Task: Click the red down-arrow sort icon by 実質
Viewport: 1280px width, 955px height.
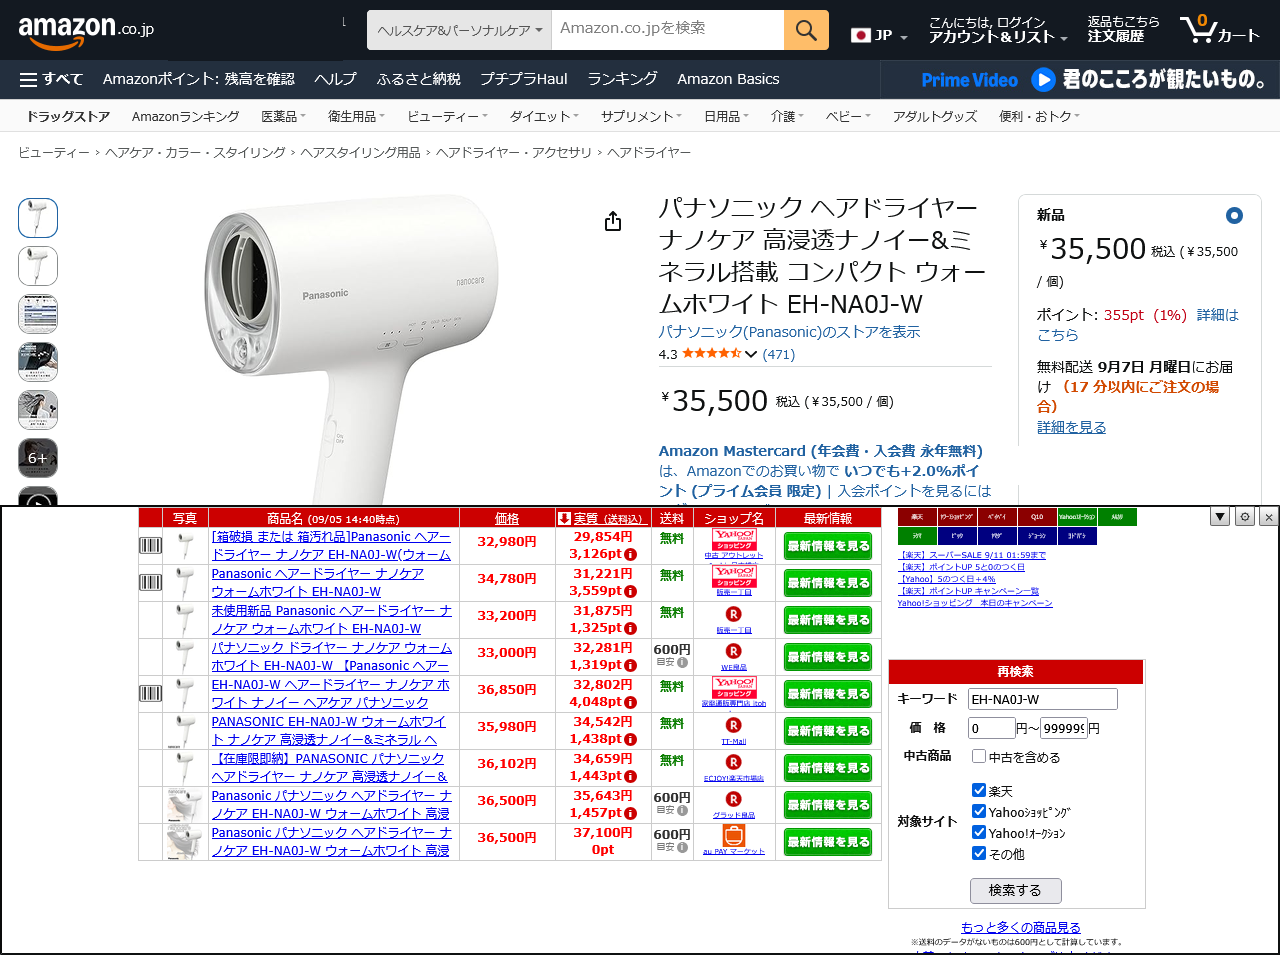Action: 564,518
